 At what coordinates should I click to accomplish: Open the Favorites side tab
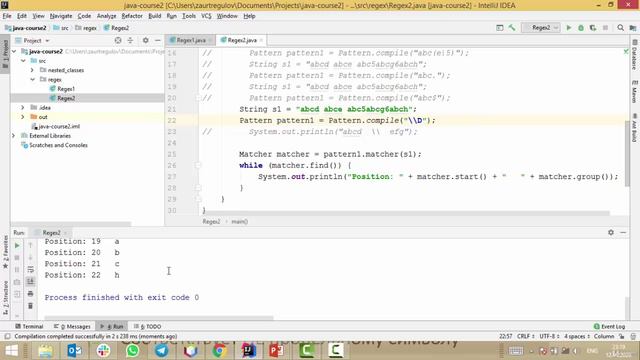pos(5,252)
